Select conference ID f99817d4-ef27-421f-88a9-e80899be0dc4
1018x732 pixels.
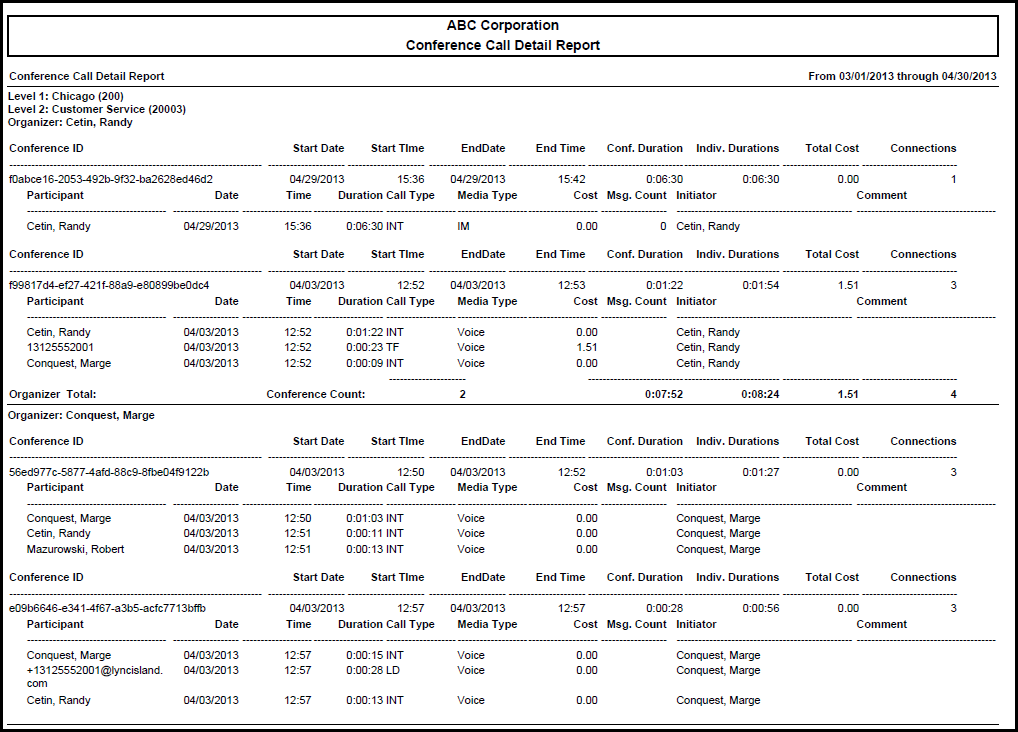tap(130, 285)
